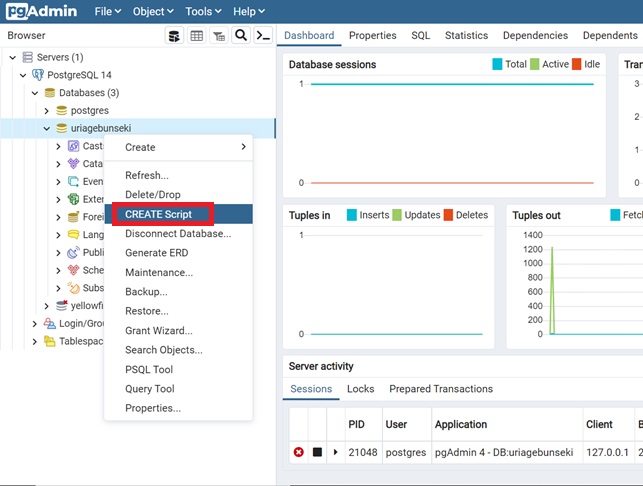The width and height of the screenshot is (643, 486).
Task: Click the Foreign Data Wrappers icon
Action: 73,217
